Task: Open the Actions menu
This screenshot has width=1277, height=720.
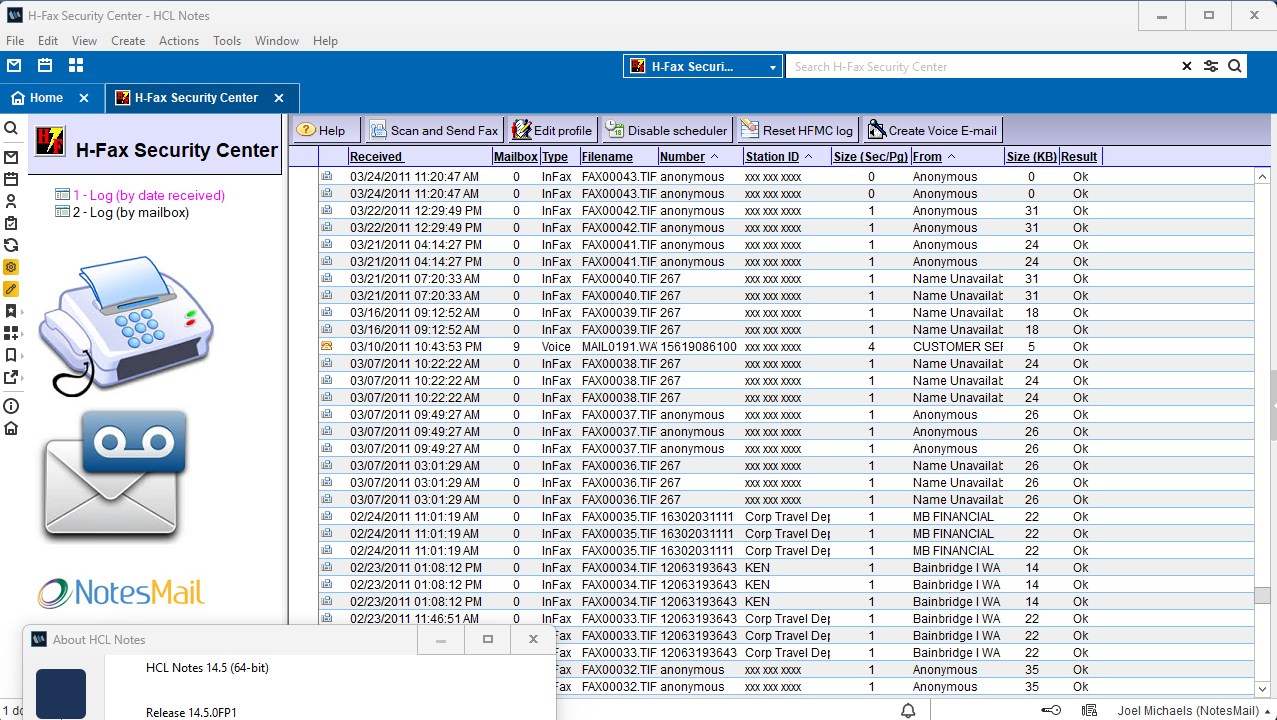Action: point(179,41)
